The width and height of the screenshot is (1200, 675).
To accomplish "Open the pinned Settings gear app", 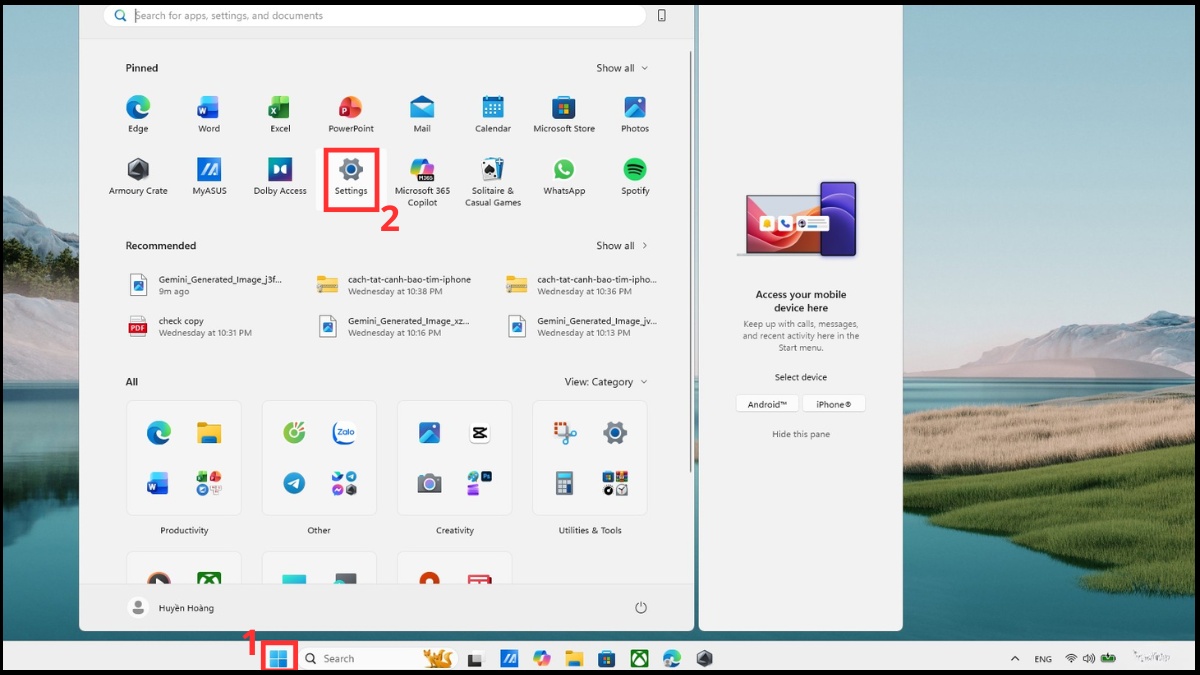I will point(351,175).
